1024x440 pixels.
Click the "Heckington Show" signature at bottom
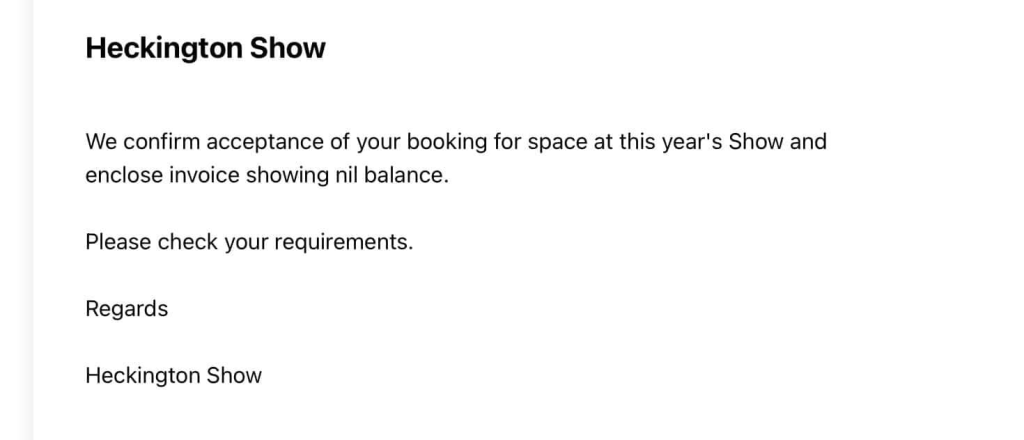pyautogui.click(x=173, y=376)
